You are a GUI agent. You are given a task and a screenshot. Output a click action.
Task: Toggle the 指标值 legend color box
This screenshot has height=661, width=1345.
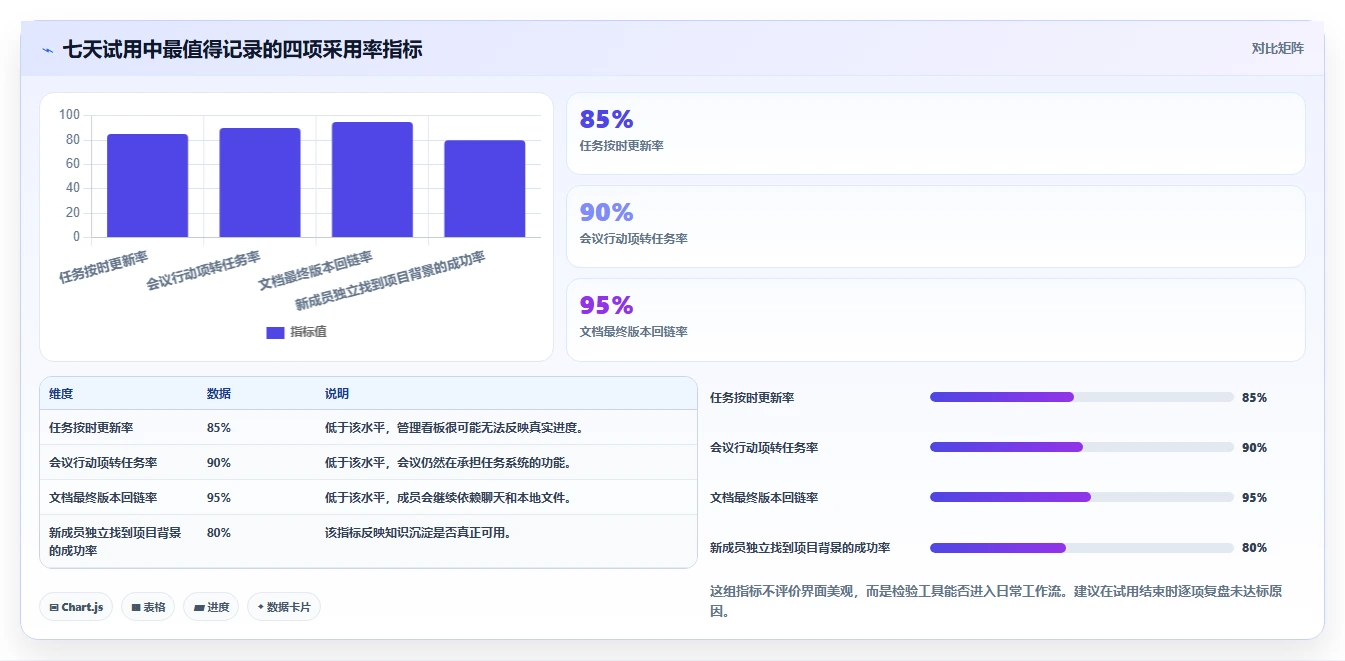click(275, 332)
